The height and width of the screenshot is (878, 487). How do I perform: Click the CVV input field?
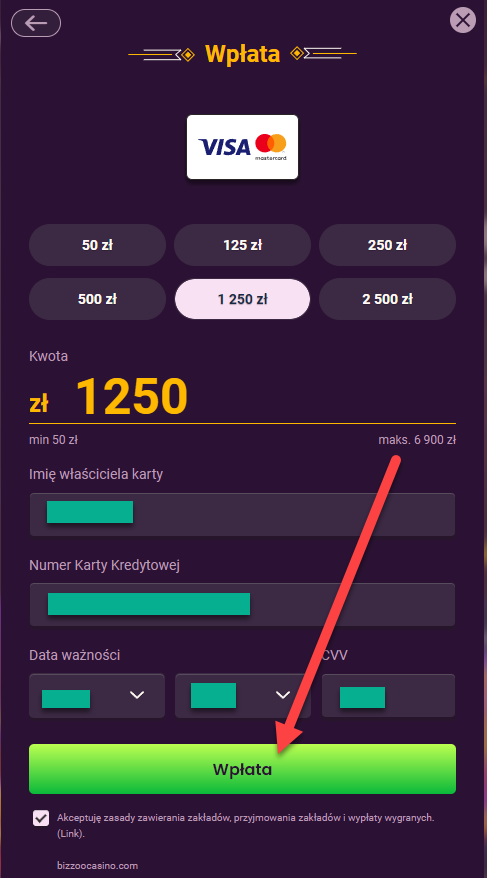pos(388,696)
